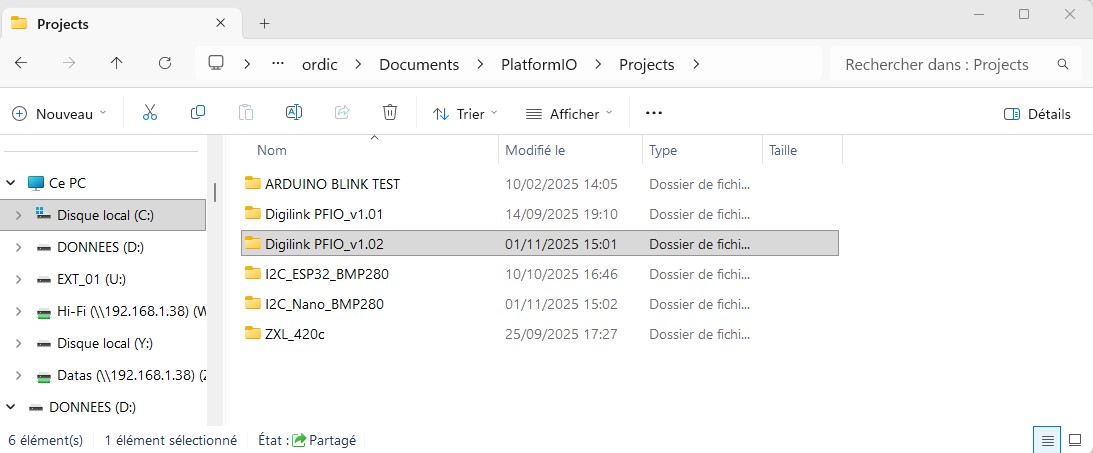Viewport: 1093px width, 453px height.
Task: Toggle the Détails pane
Action: coord(1037,114)
